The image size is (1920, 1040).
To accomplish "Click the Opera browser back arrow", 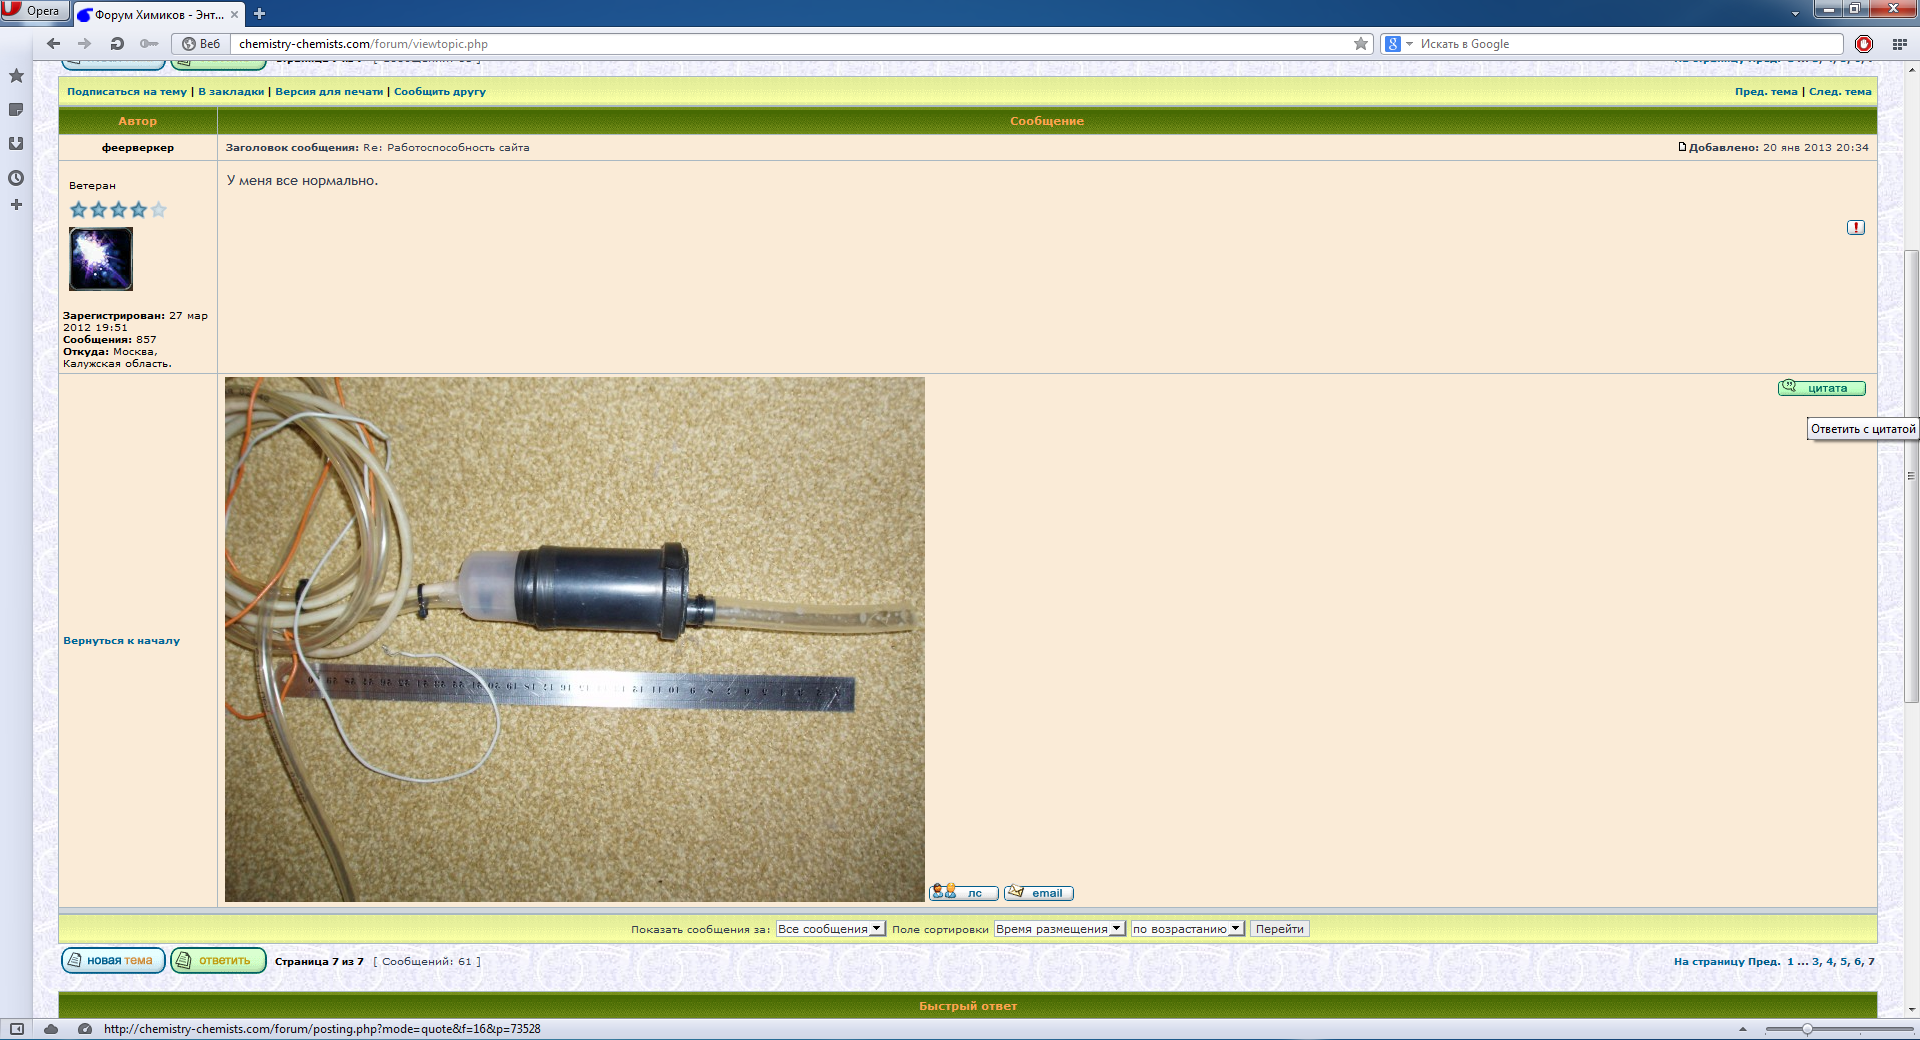I will (x=54, y=44).
